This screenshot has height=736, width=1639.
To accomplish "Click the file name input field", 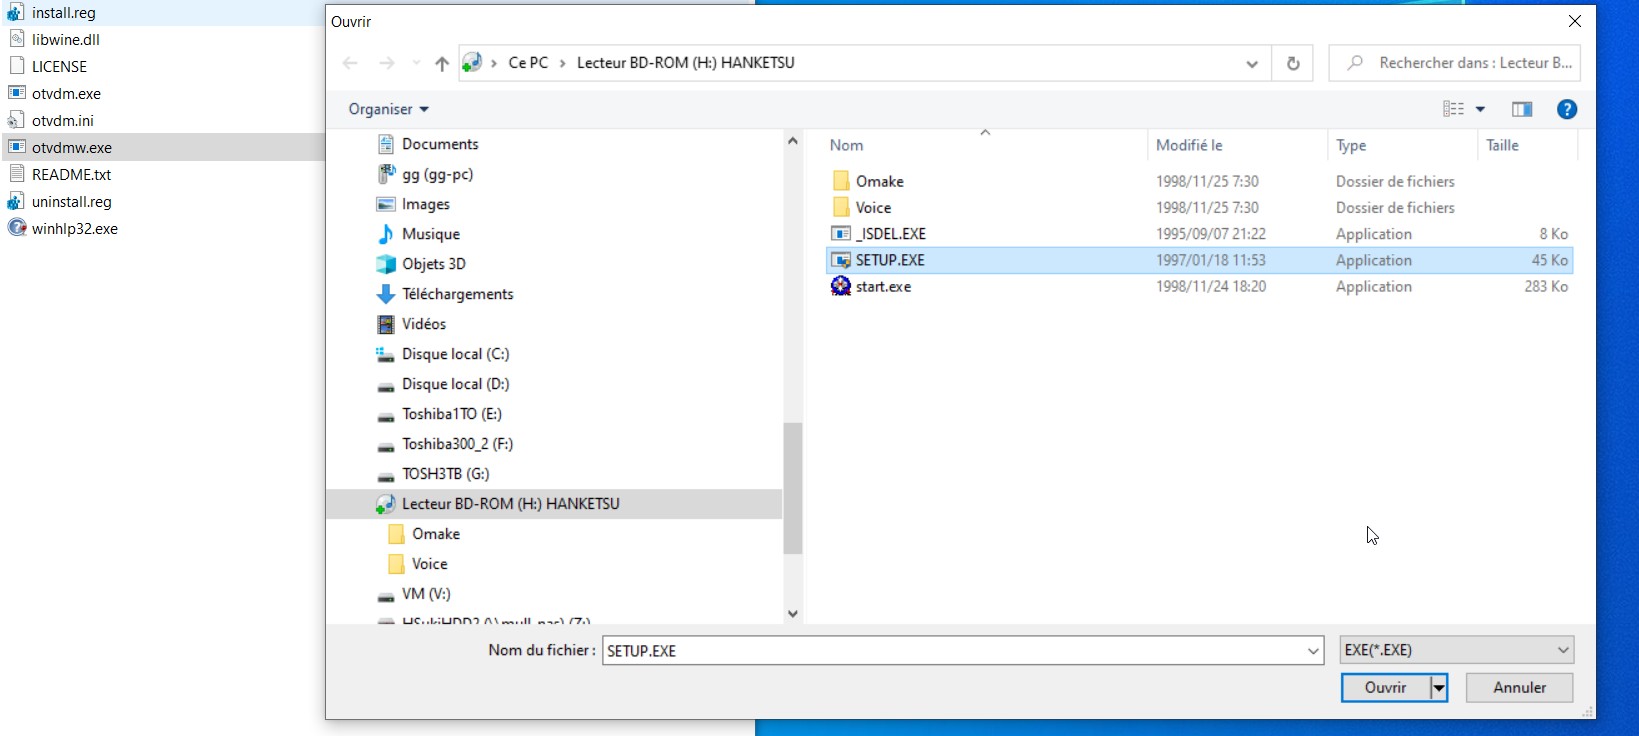I will 953,651.
